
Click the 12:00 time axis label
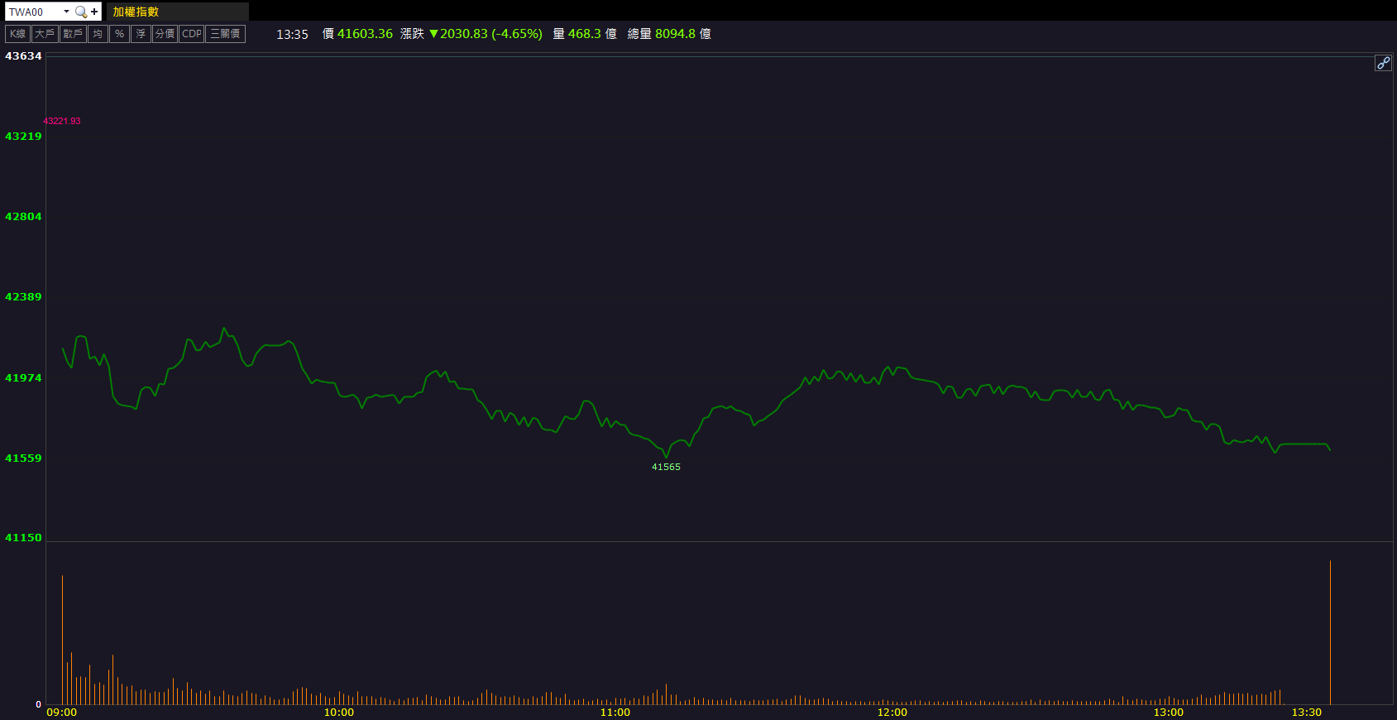892,713
